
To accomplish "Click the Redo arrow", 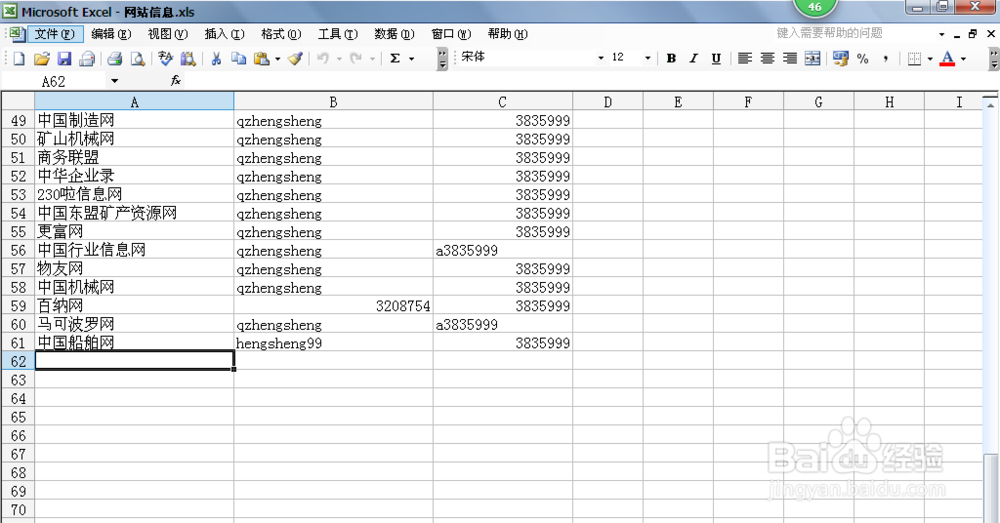I will 356,59.
